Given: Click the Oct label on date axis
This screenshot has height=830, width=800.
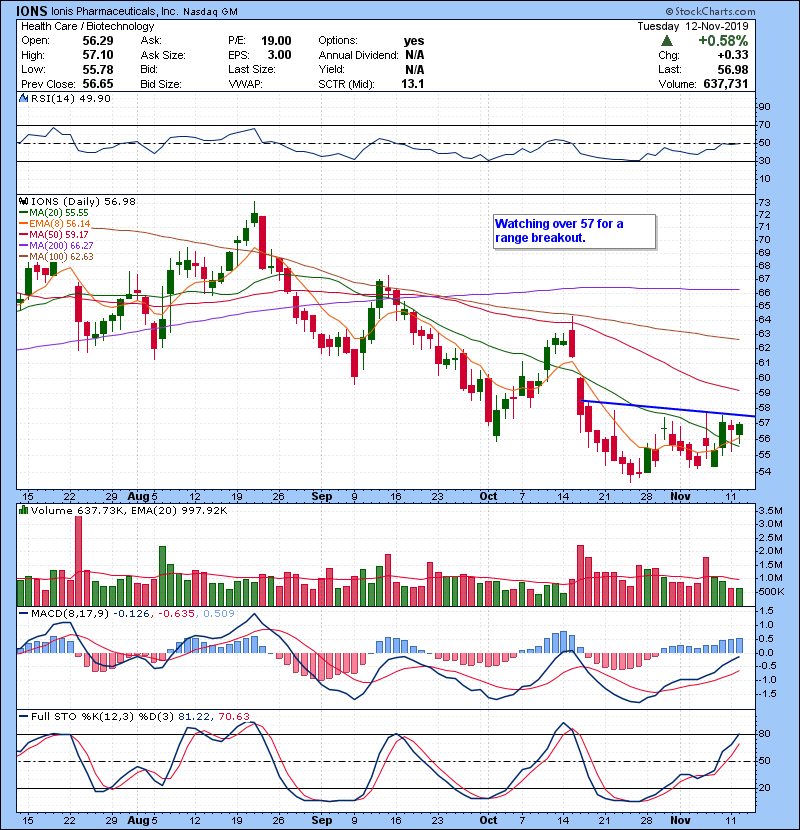Looking at the screenshot, I should pyautogui.click(x=487, y=497).
